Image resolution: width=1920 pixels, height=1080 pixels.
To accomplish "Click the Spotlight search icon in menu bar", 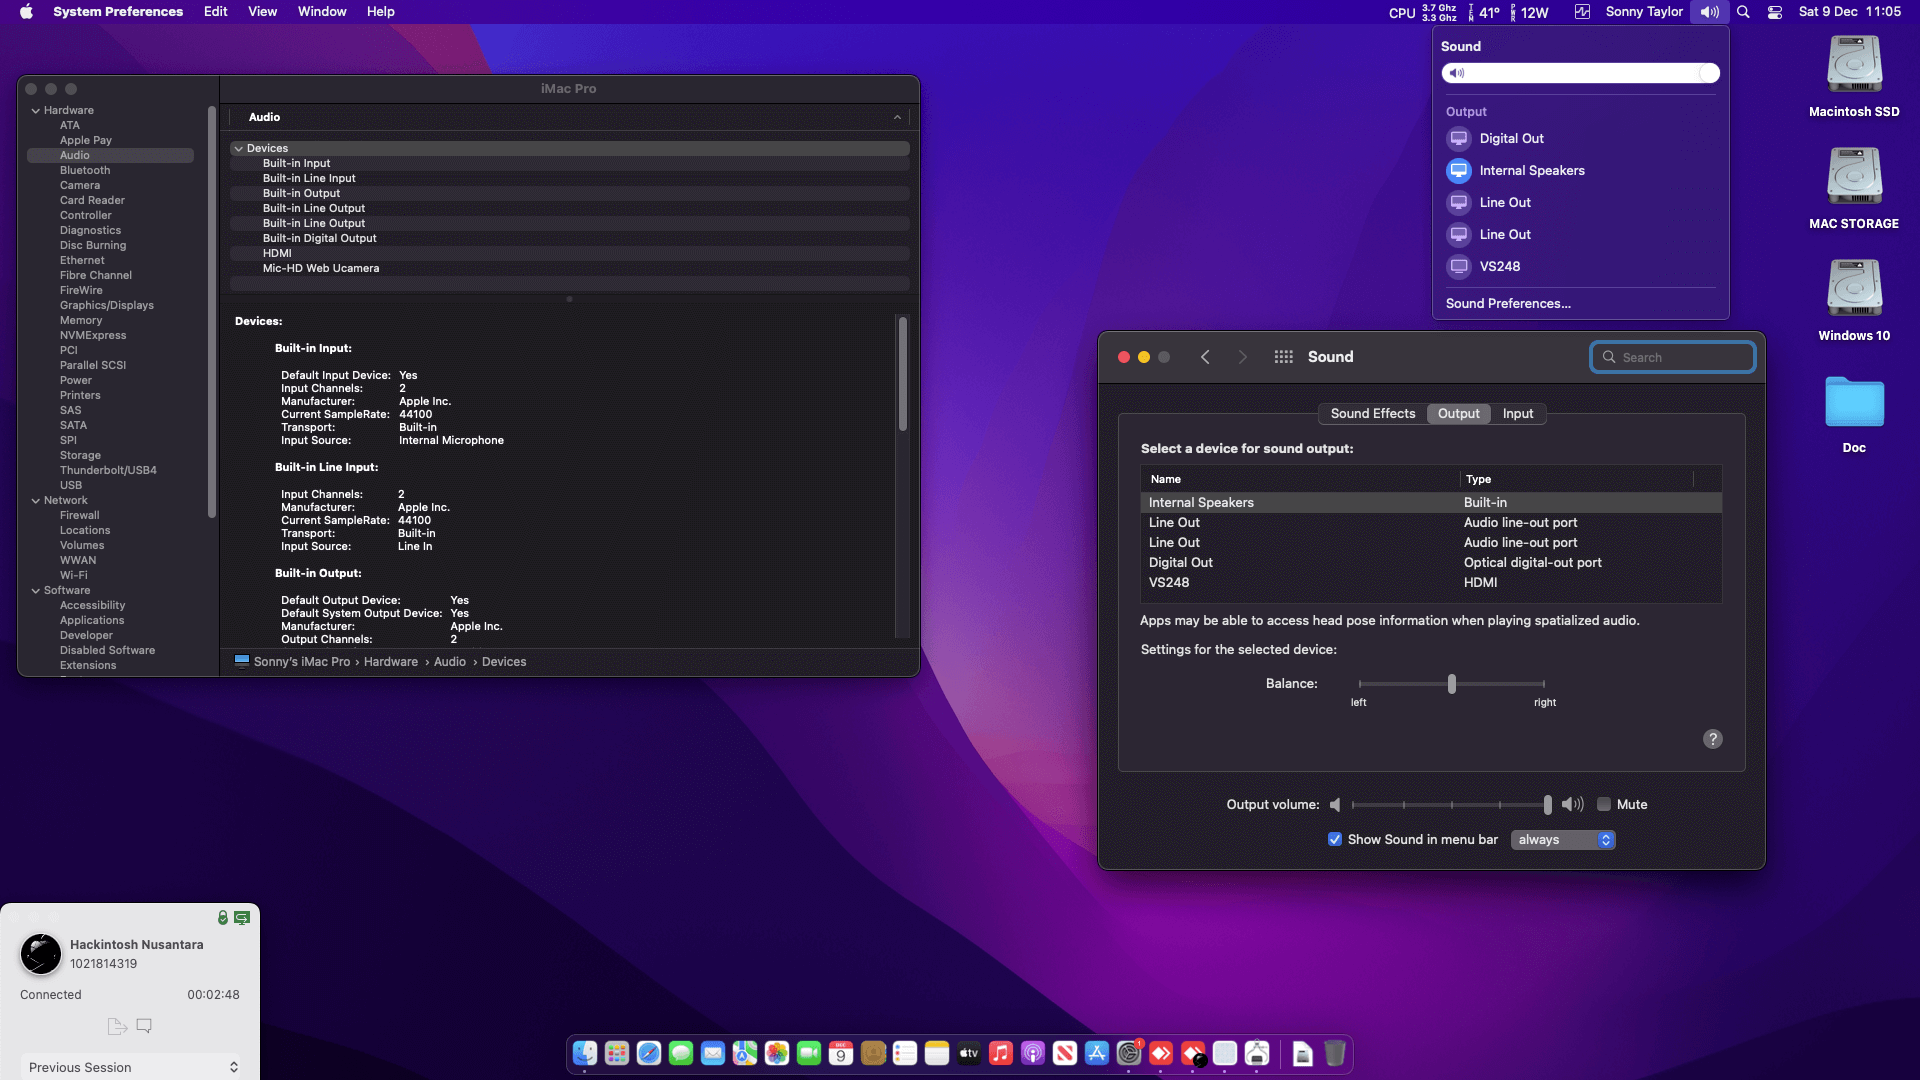I will tap(1743, 12).
